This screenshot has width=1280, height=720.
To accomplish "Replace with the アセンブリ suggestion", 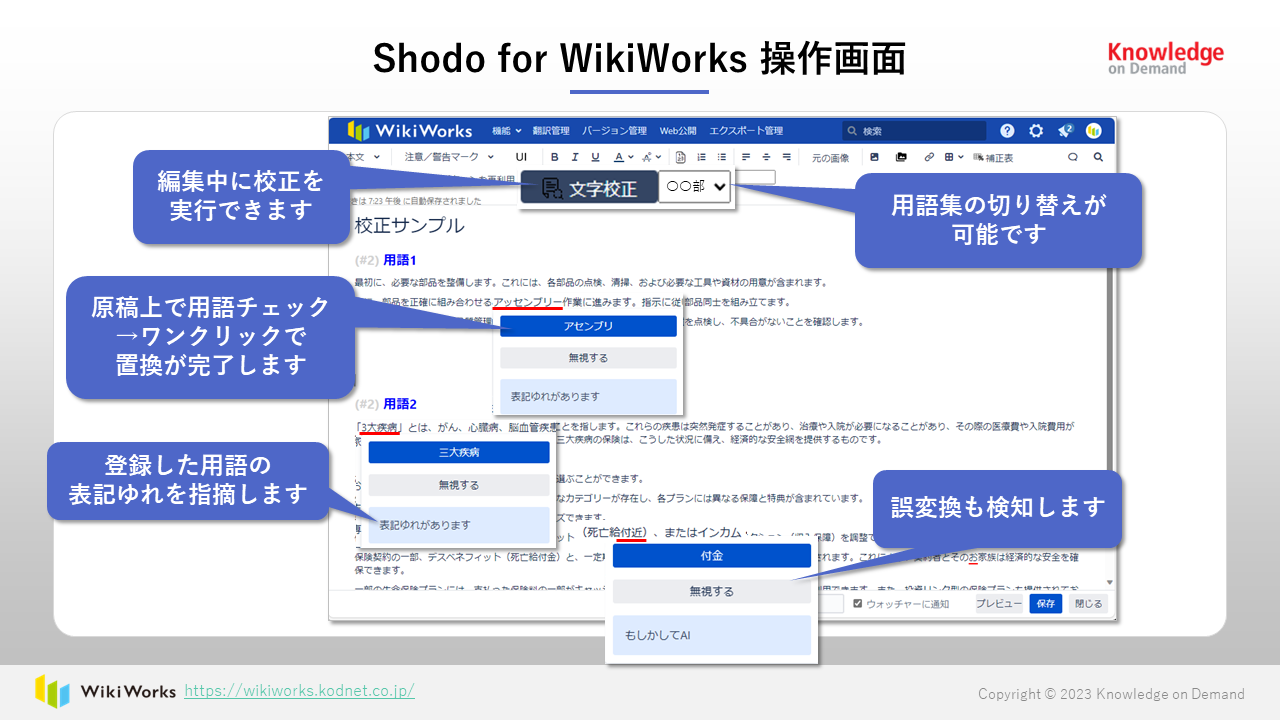I will tap(588, 326).
